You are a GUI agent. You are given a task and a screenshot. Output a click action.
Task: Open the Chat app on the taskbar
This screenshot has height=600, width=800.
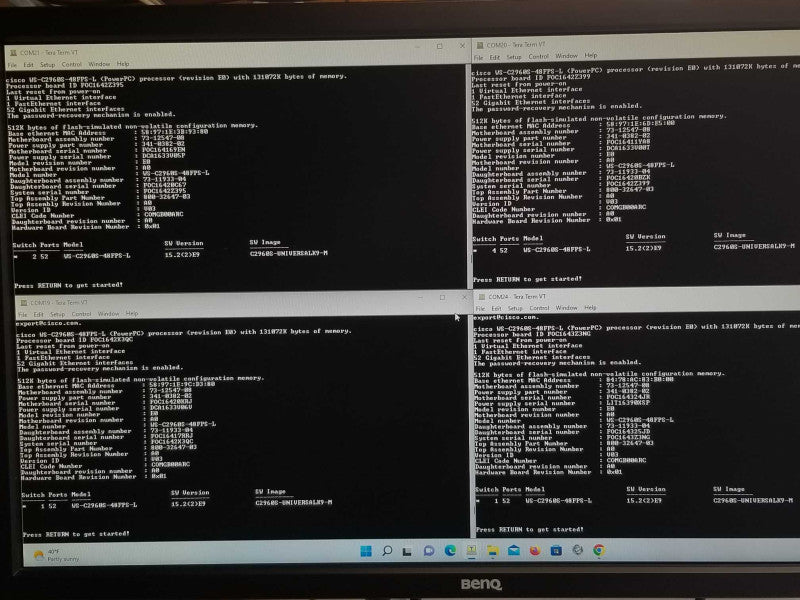[429, 551]
